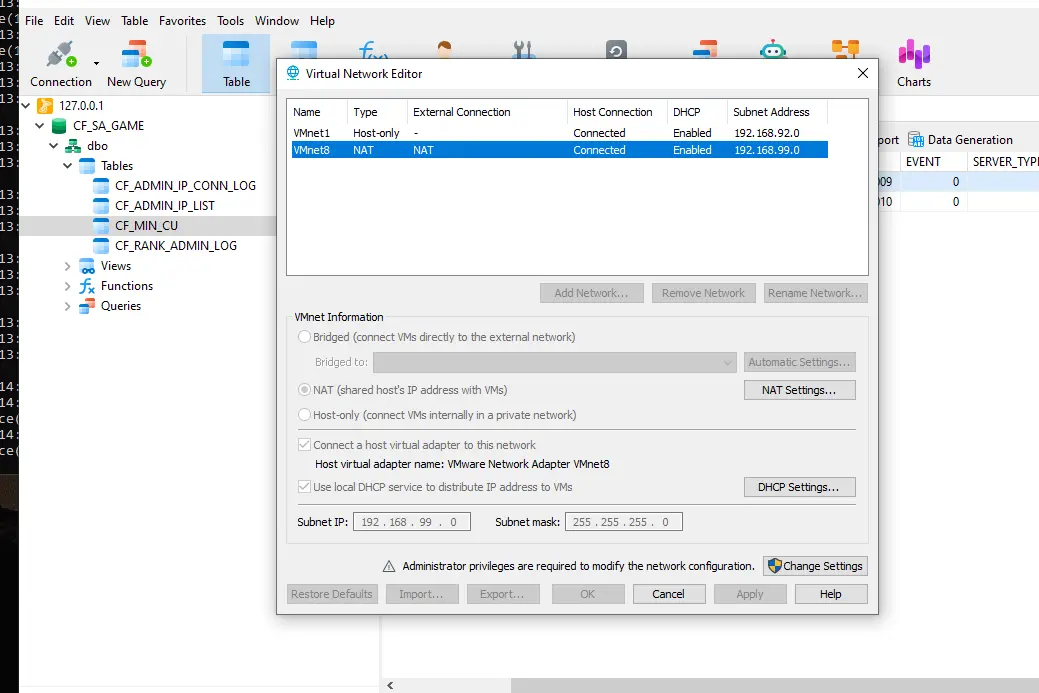Collapse the 127.0.0.1 connection node

(26, 105)
